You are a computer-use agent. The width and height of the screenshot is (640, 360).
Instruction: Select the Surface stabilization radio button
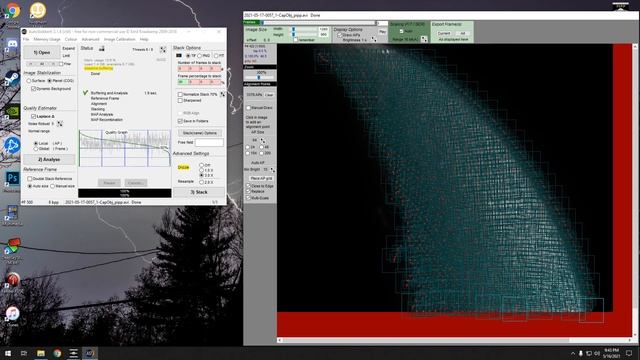click(29, 81)
